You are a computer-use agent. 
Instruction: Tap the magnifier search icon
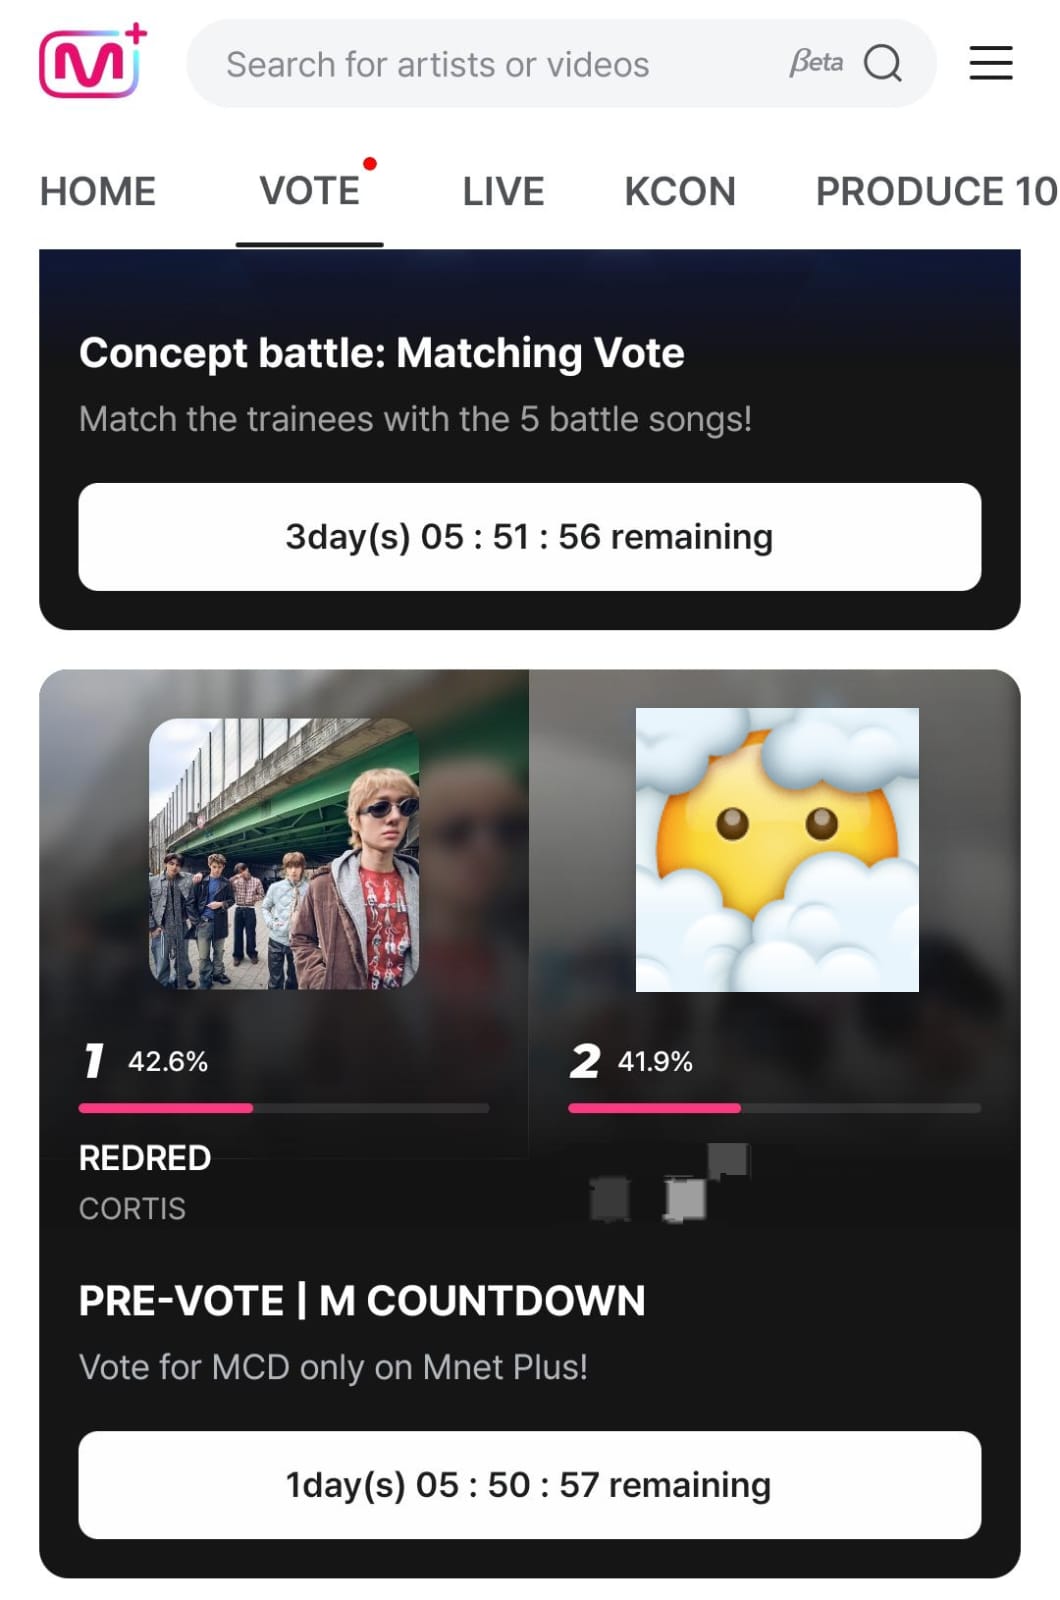882,63
